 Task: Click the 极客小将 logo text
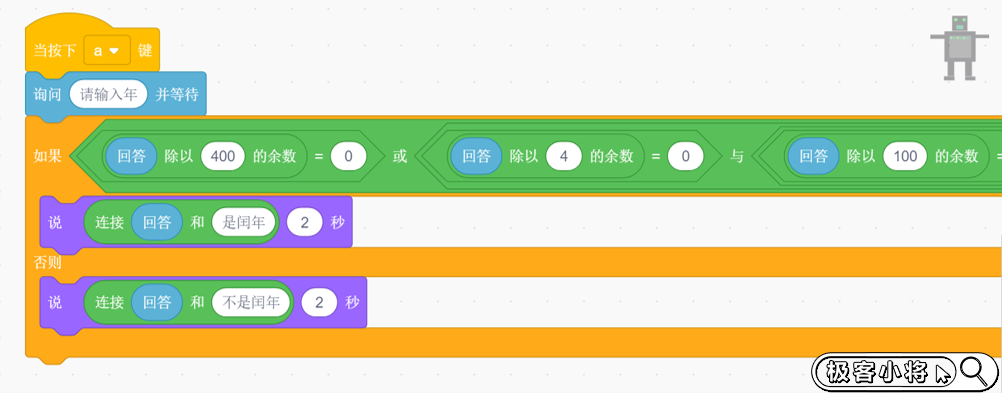(877, 371)
